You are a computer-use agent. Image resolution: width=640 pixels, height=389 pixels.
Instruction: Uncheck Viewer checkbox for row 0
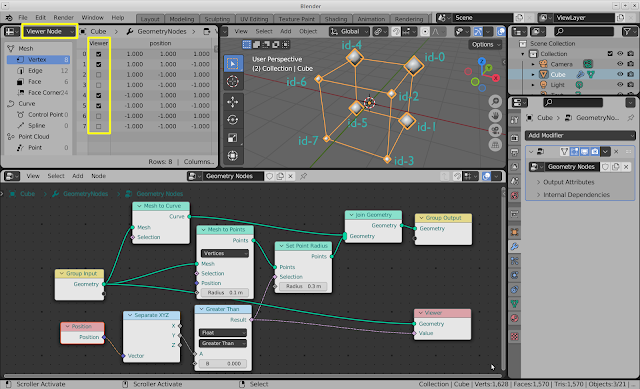tap(98, 54)
